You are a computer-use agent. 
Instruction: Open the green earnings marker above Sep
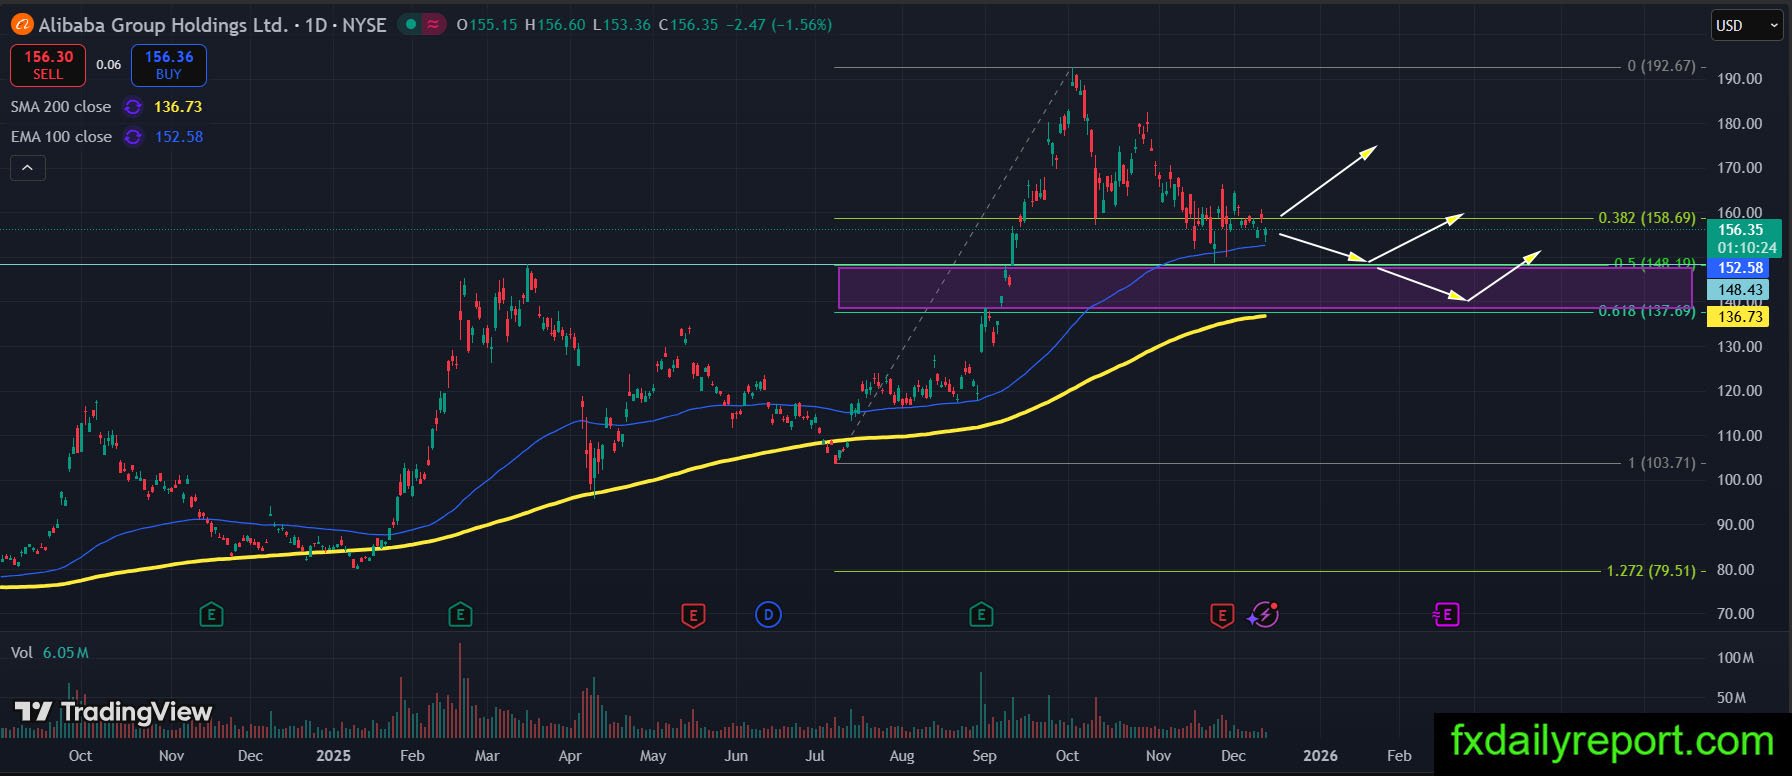click(981, 614)
